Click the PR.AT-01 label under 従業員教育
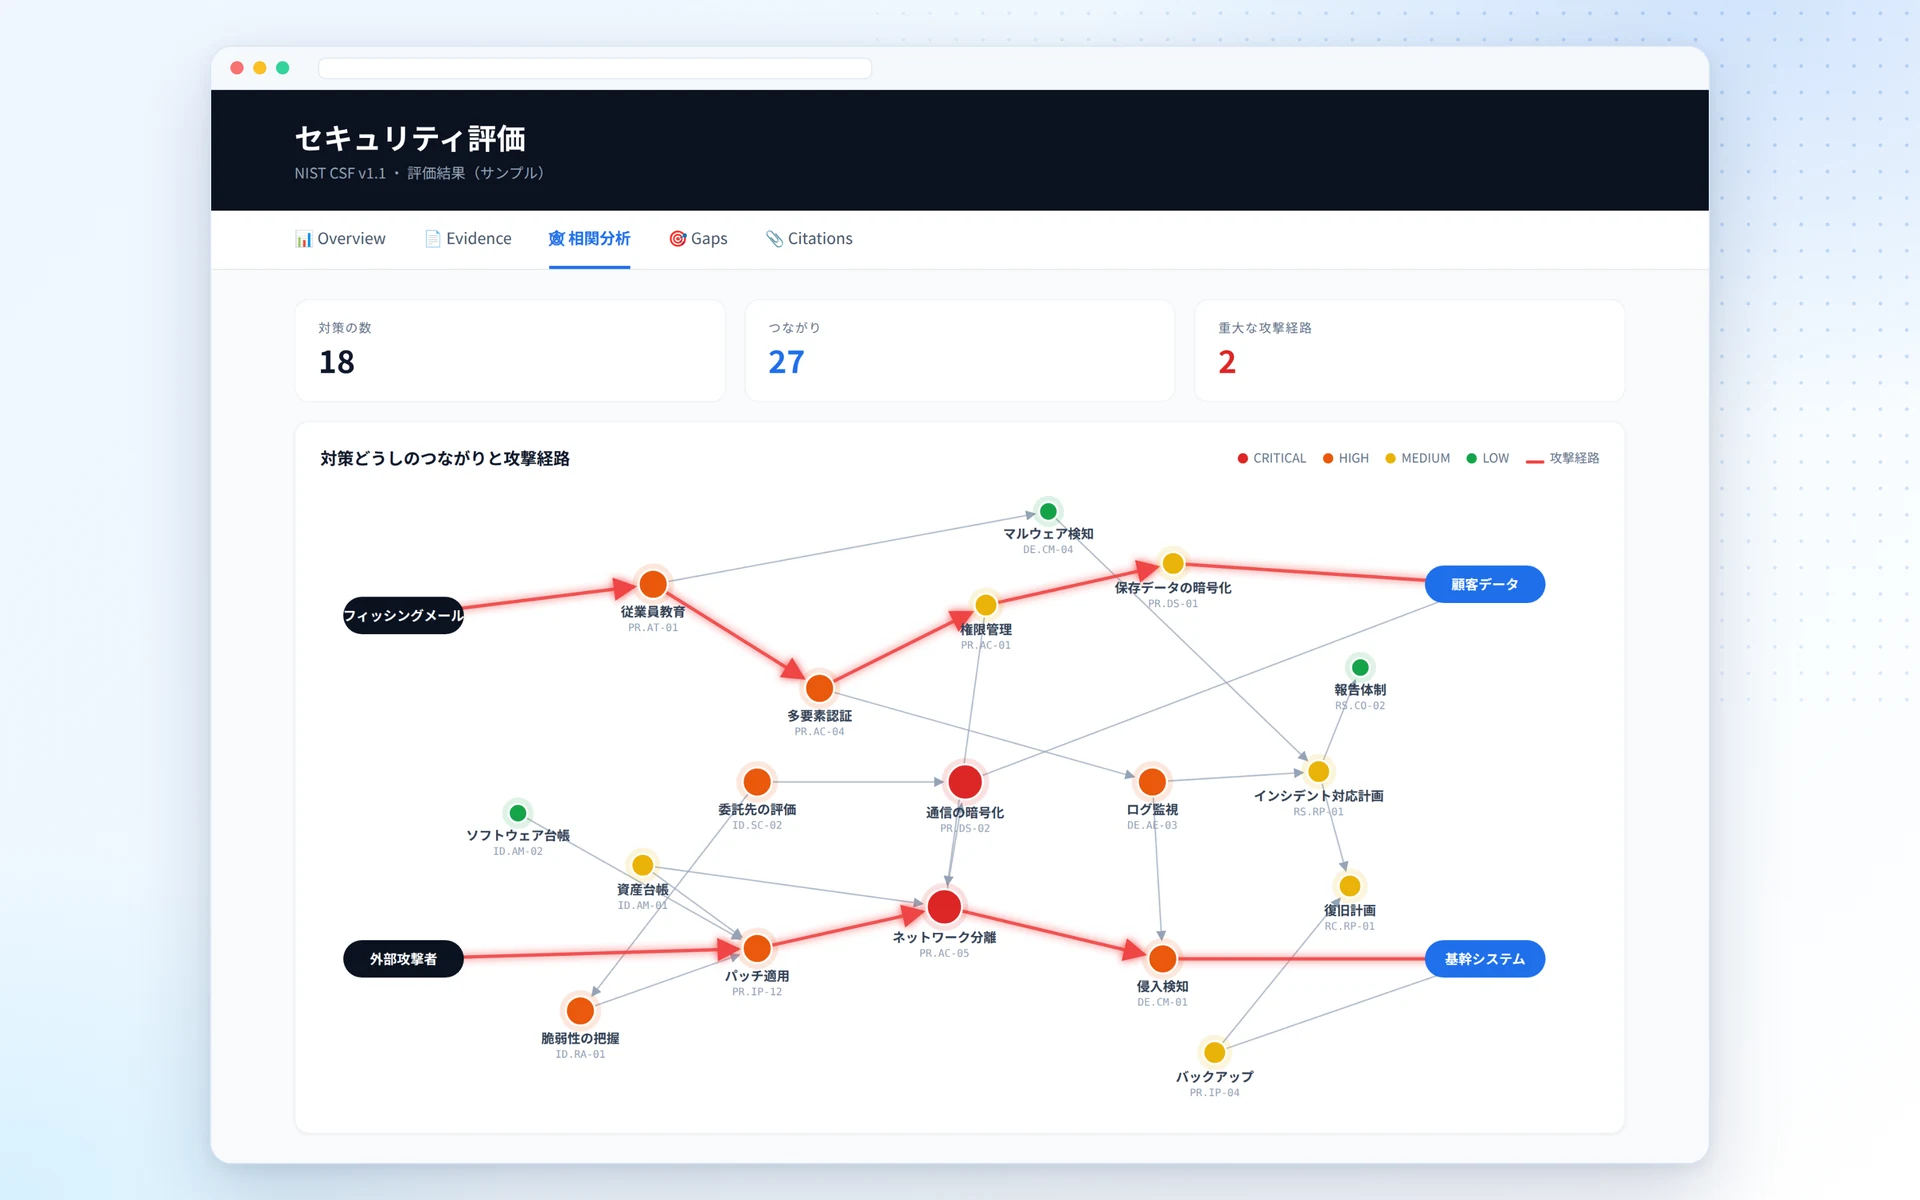The height and width of the screenshot is (1200, 1920). (653, 628)
